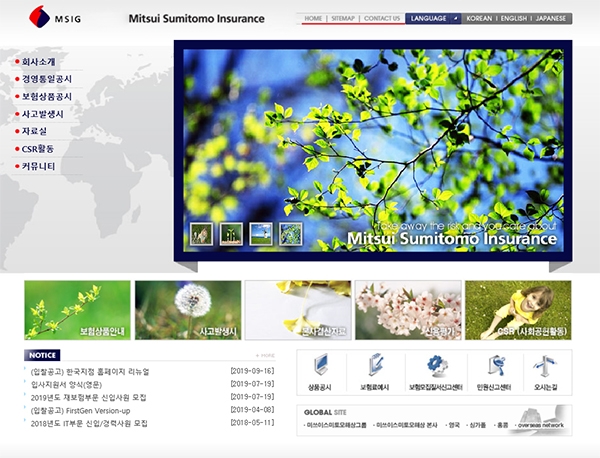Click the 오시는길 signpost icon
Viewport: 600px width, 458px height.
click(x=545, y=366)
